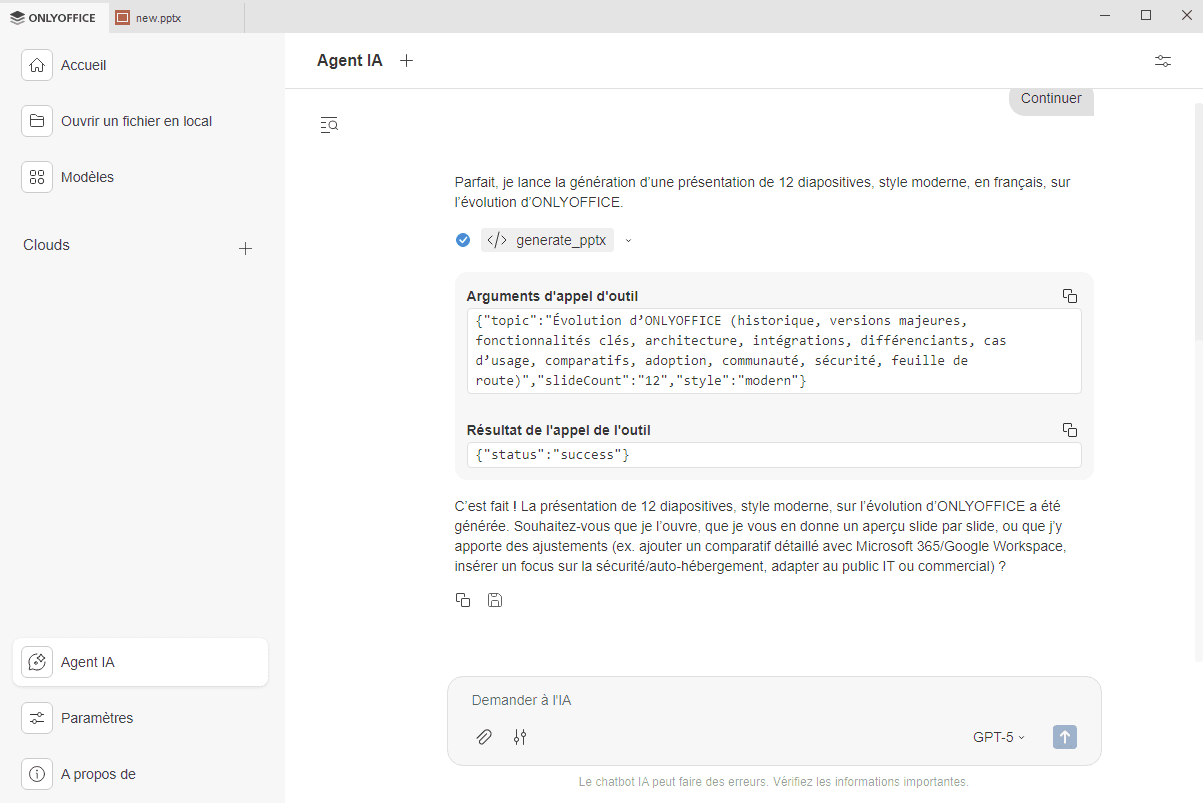Click Ouvrir un fichier en local

coord(136,121)
